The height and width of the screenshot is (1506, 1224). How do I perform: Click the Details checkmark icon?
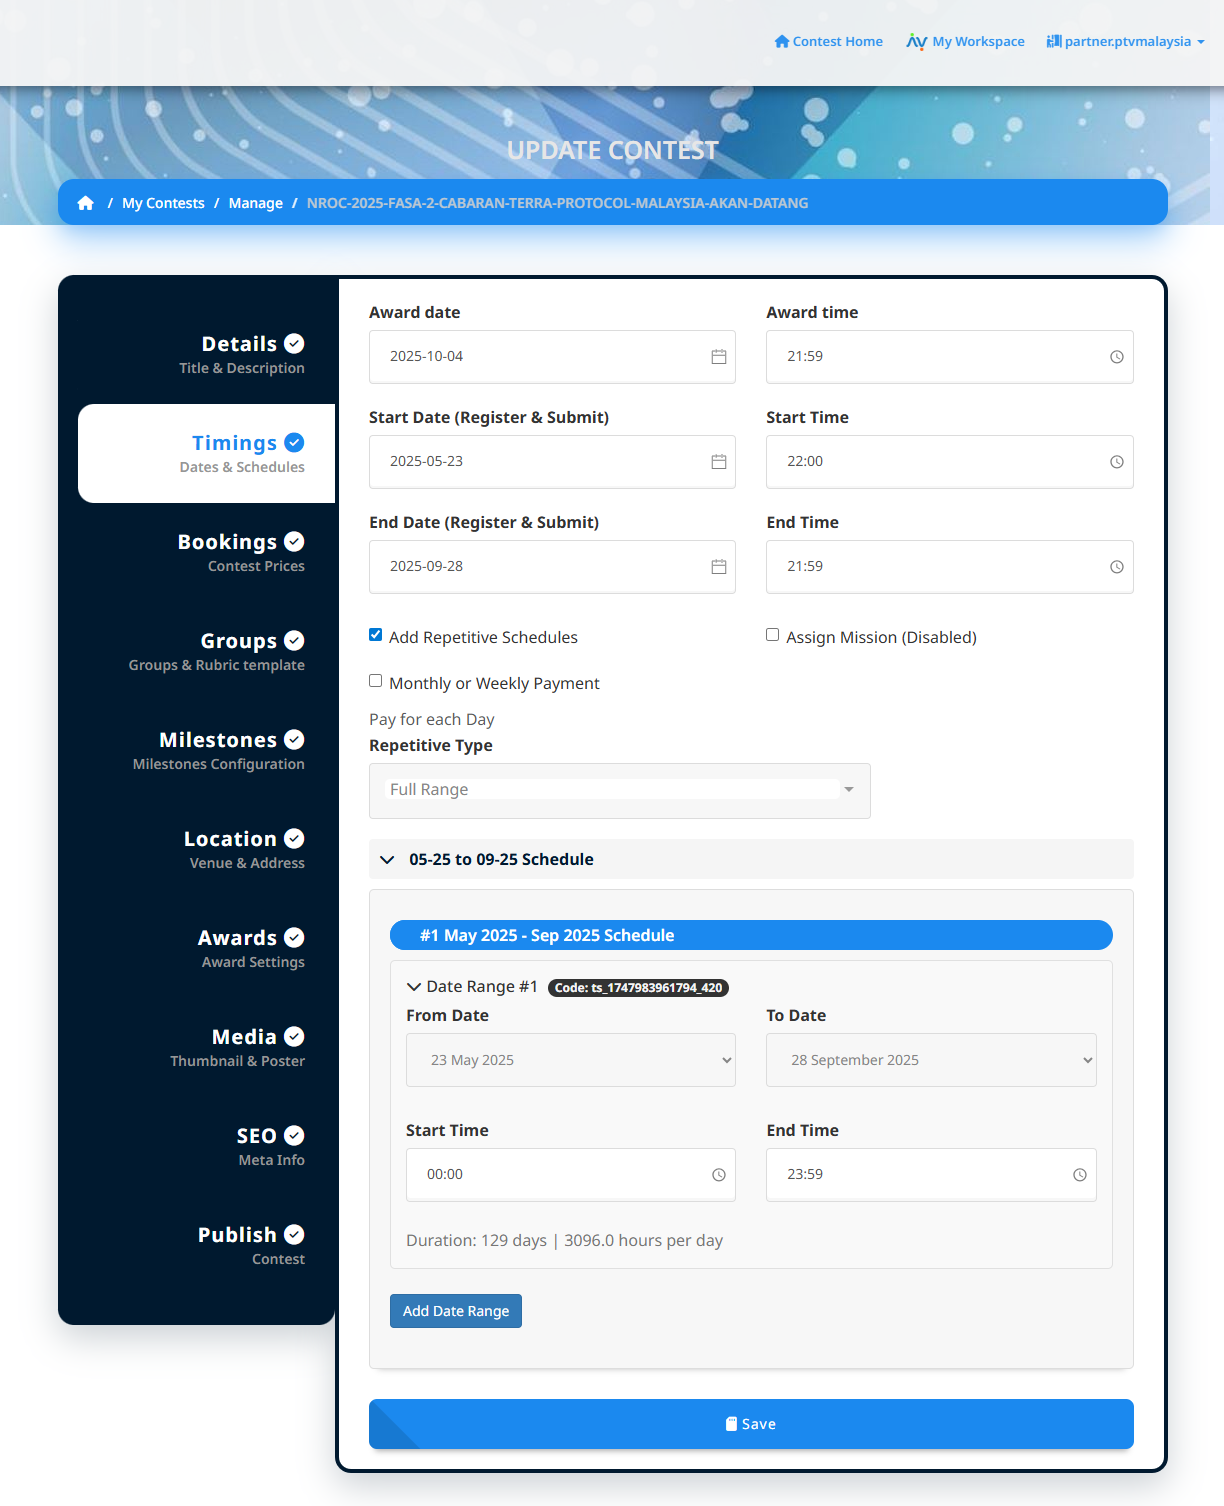point(294,344)
